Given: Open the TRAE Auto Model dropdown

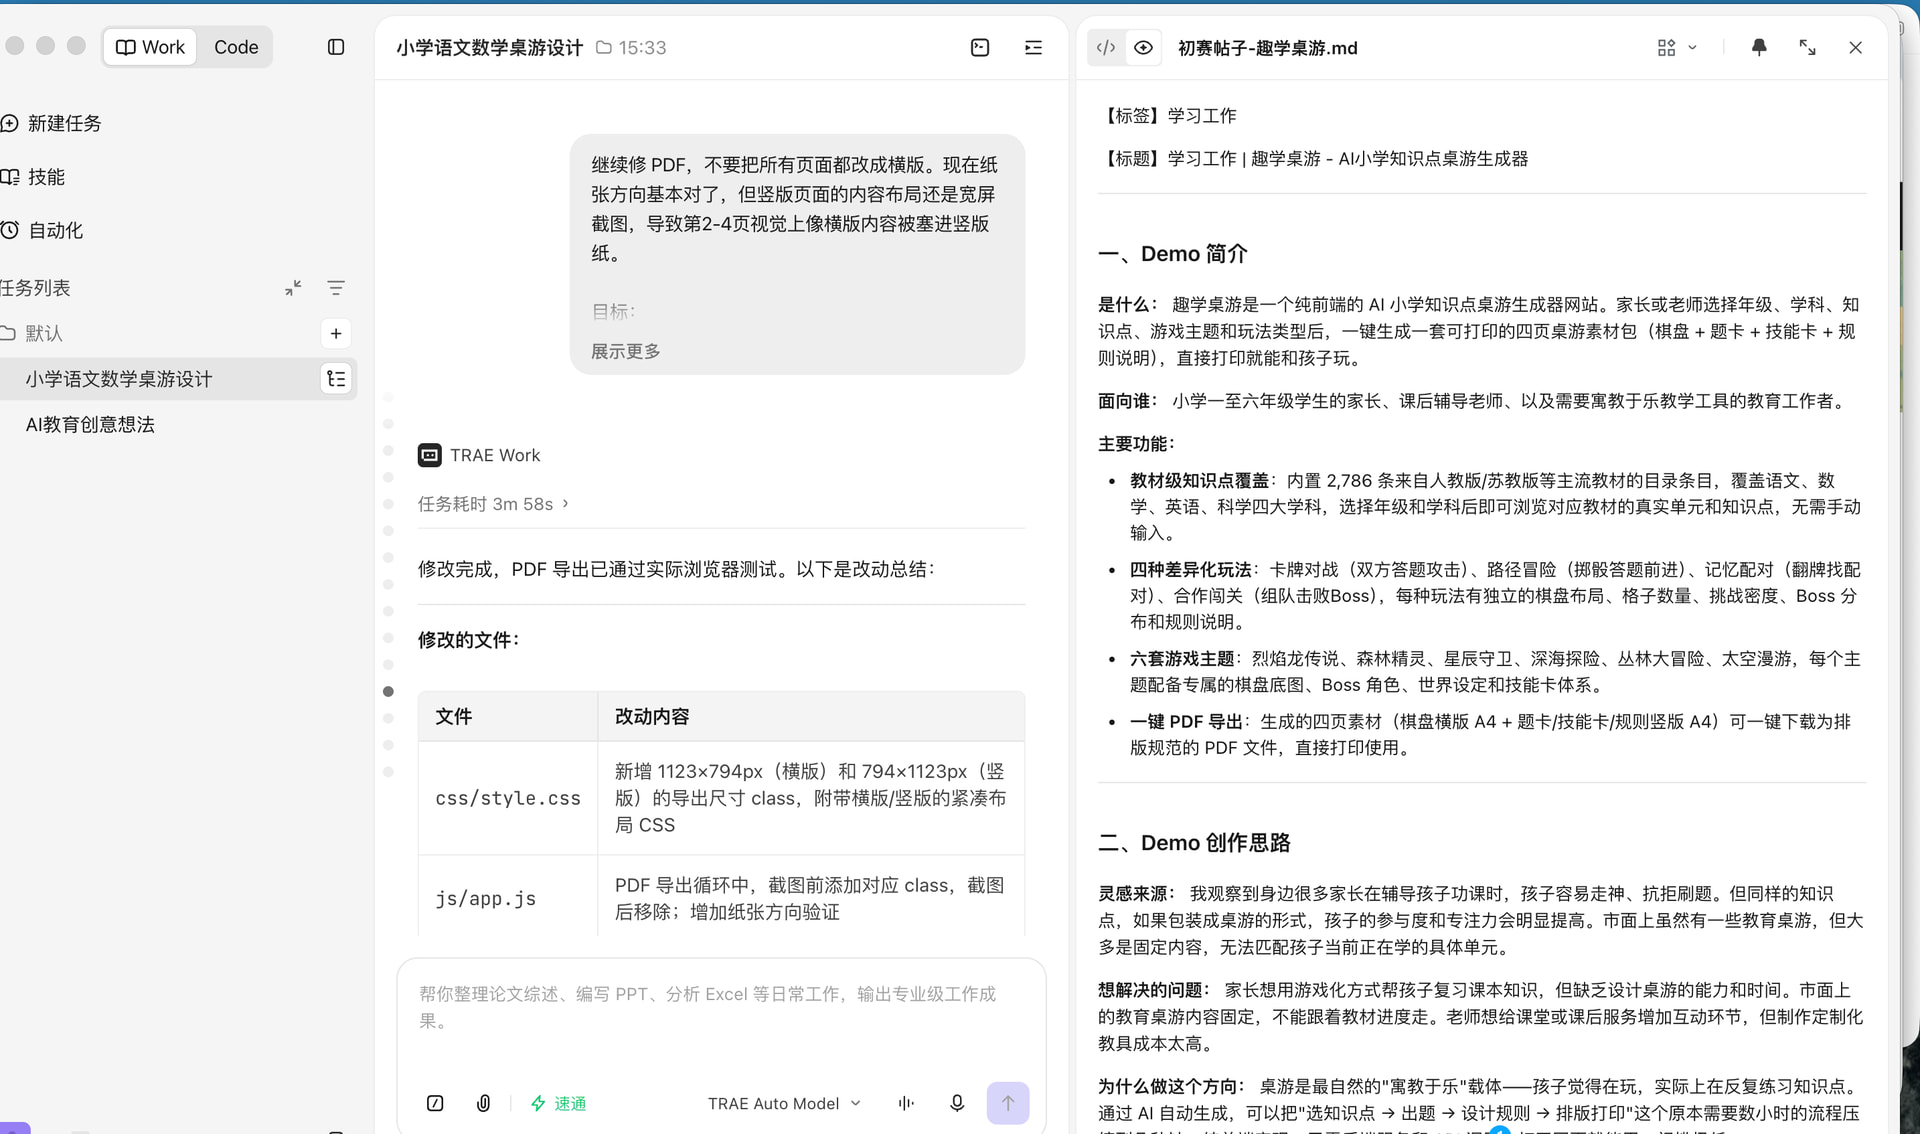Looking at the screenshot, I should [x=784, y=1103].
